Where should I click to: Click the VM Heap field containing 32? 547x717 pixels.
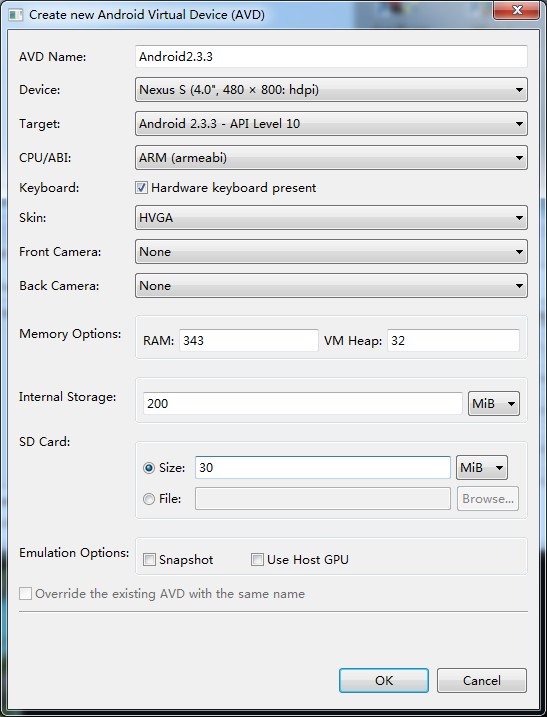pyautogui.click(x=453, y=340)
